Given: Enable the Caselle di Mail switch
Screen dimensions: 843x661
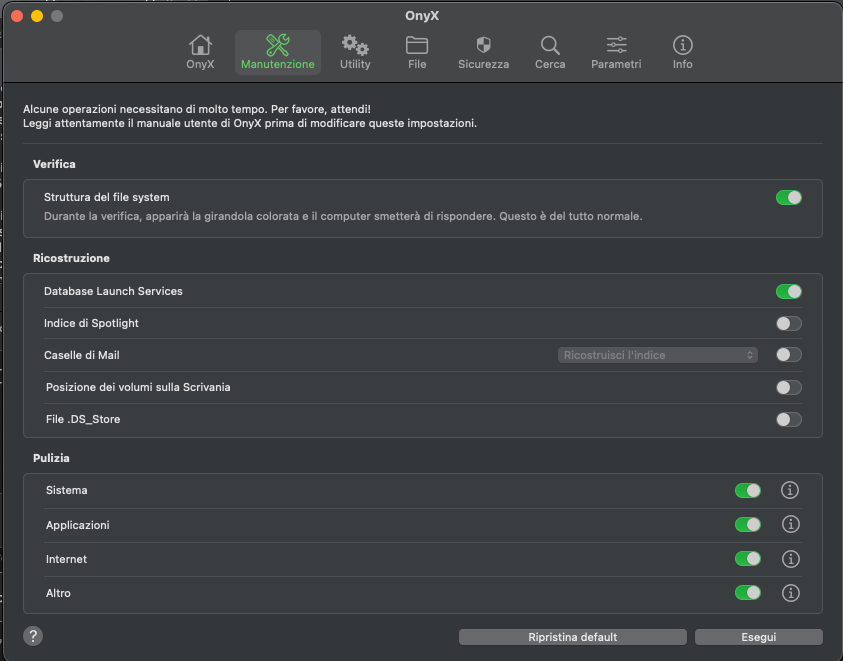Looking at the screenshot, I should [x=789, y=354].
